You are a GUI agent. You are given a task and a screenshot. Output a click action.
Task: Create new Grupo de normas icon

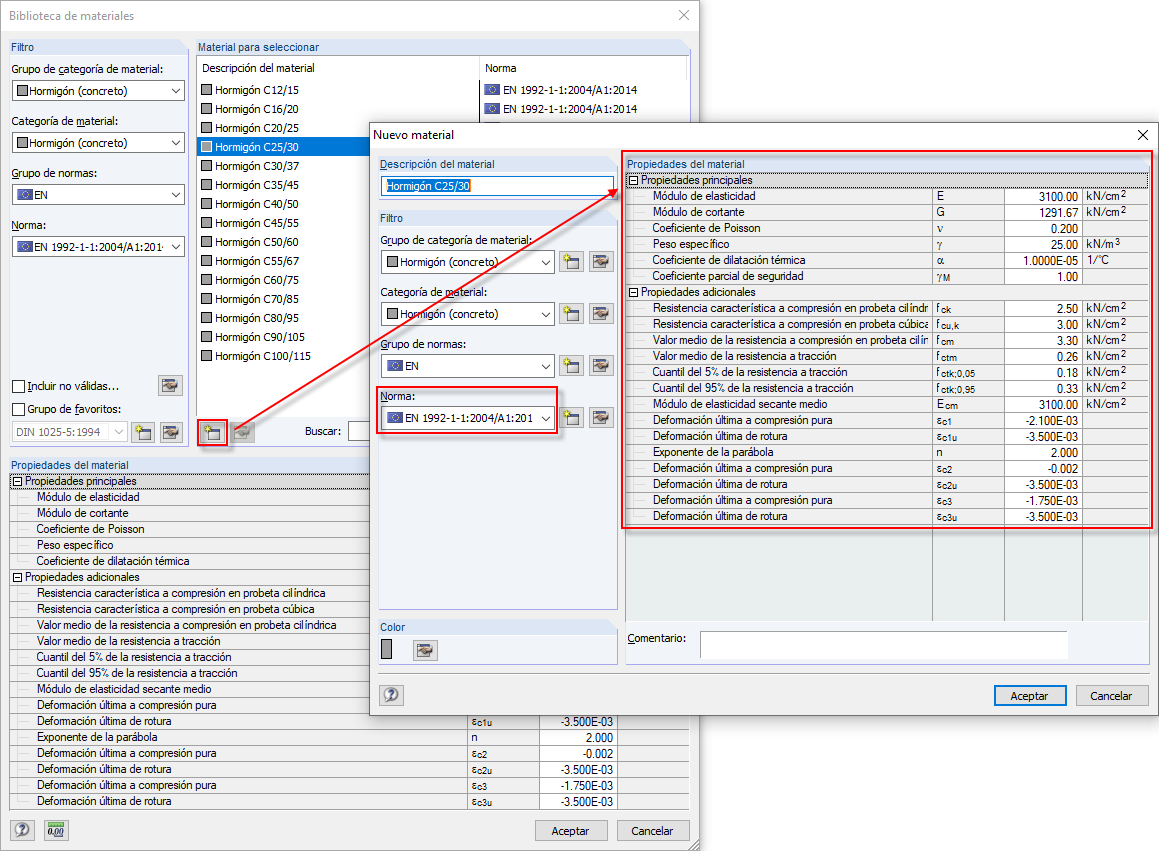pyautogui.click(x=571, y=365)
